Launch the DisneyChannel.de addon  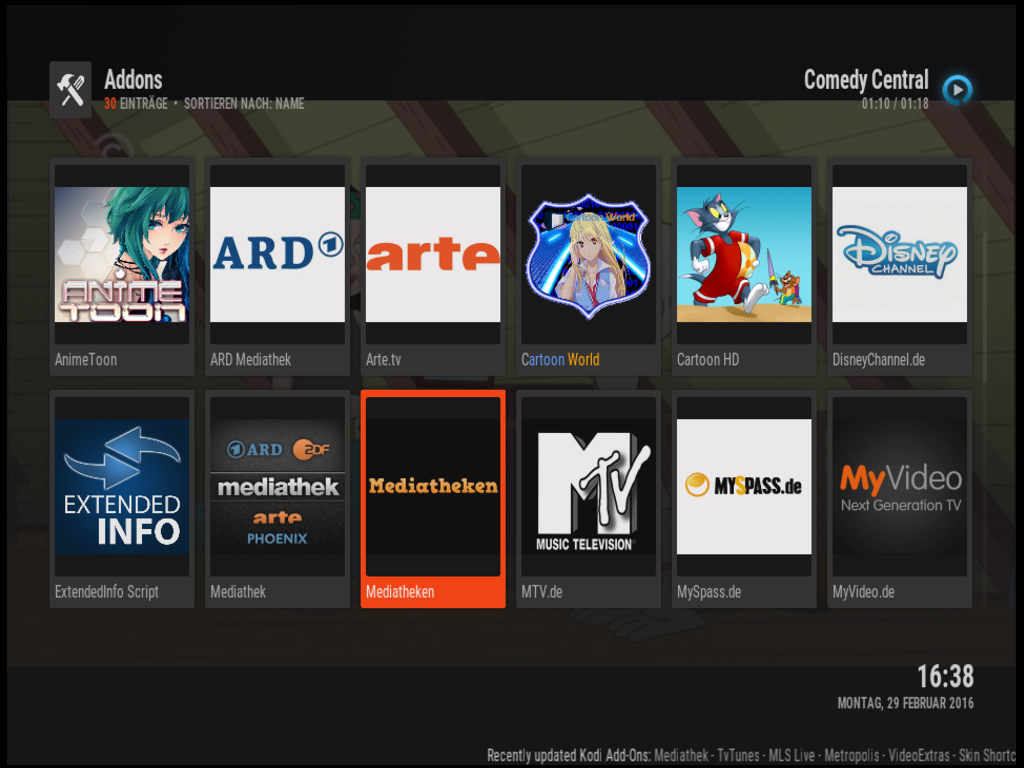point(899,255)
